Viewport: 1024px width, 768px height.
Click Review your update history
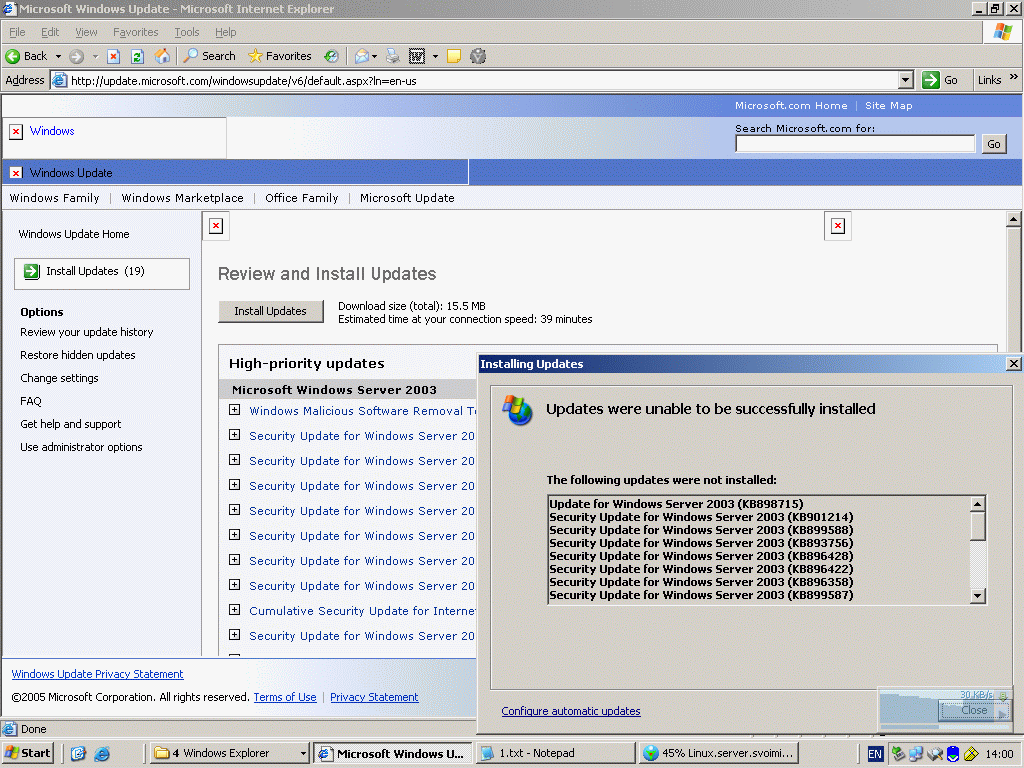coord(87,332)
